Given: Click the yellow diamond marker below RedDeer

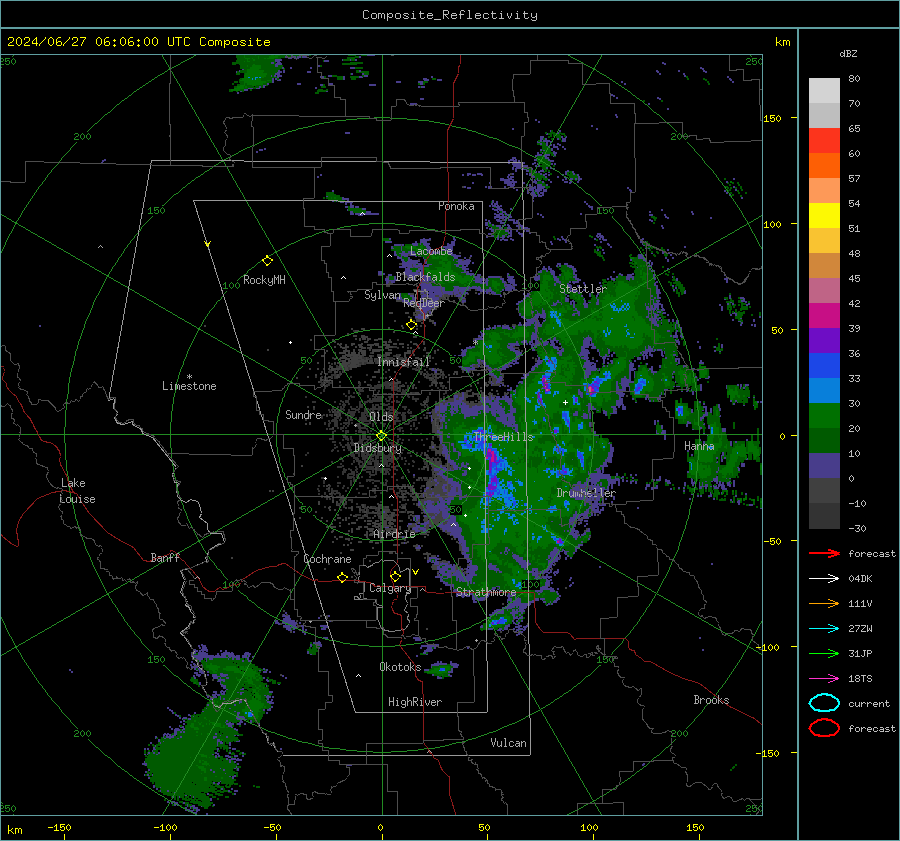Looking at the screenshot, I should point(411,325).
